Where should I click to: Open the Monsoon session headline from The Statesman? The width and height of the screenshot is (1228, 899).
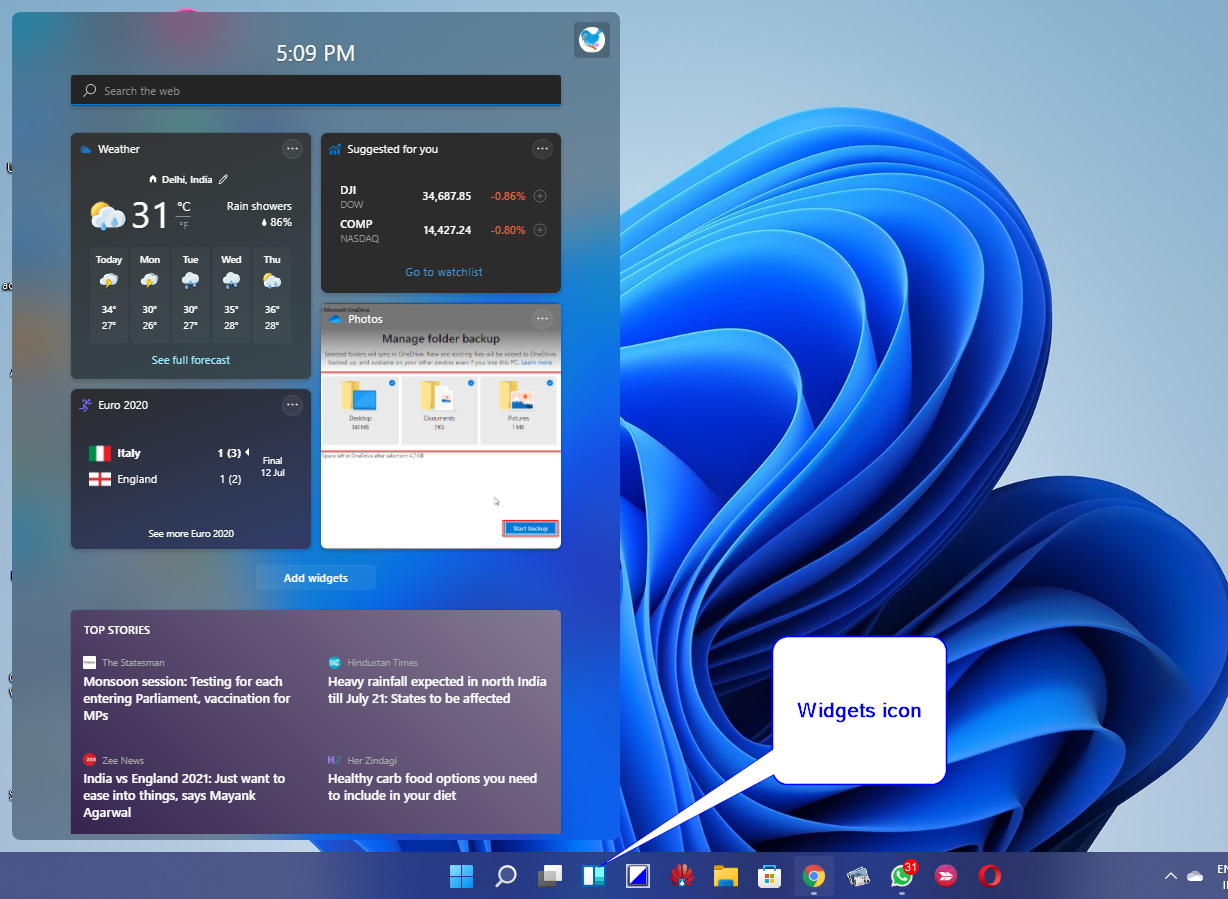click(x=187, y=699)
